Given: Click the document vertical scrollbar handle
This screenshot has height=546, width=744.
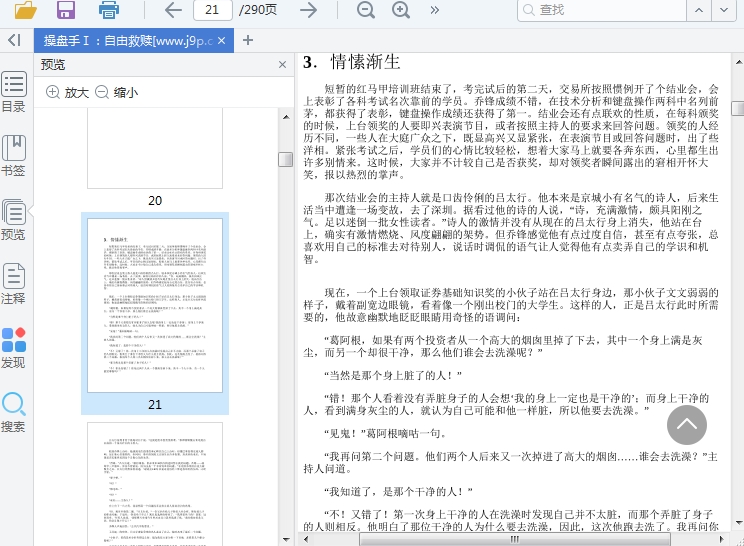Looking at the screenshot, I should pyautogui.click(x=738, y=108).
